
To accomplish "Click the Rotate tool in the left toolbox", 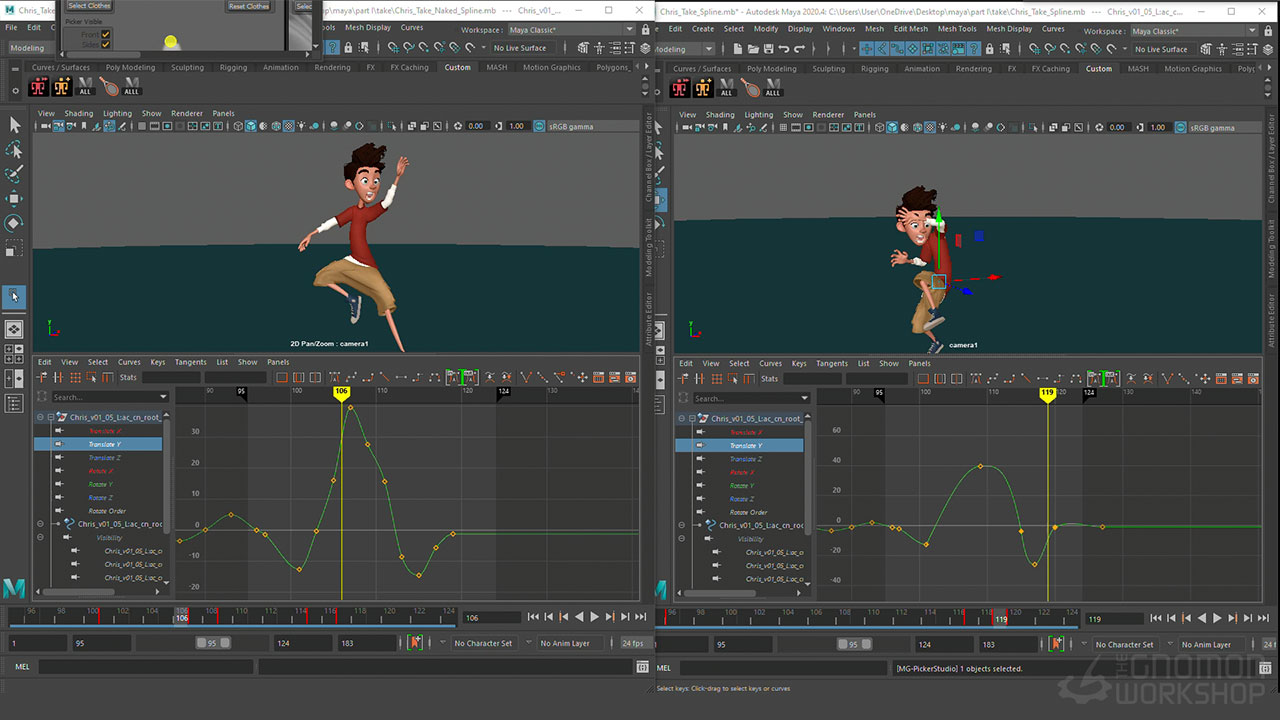I will click(14, 223).
